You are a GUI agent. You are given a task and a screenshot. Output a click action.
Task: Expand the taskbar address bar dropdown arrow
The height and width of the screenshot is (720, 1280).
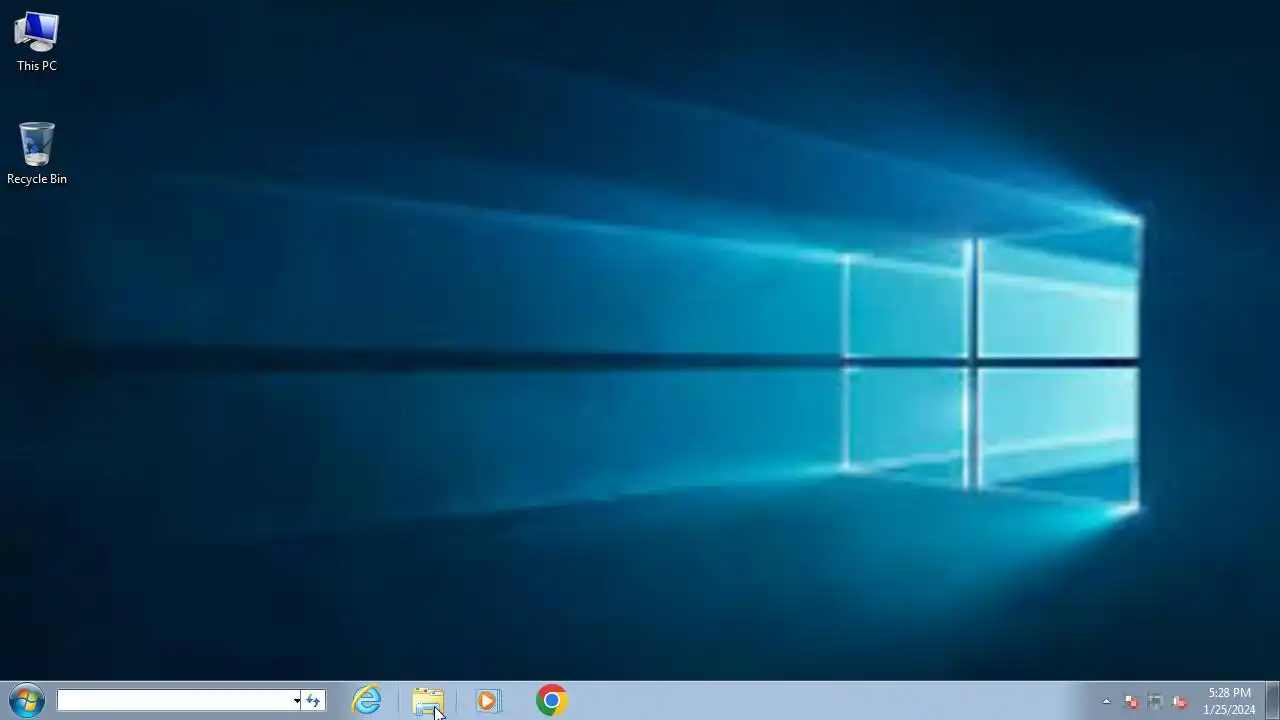click(x=297, y=701)
